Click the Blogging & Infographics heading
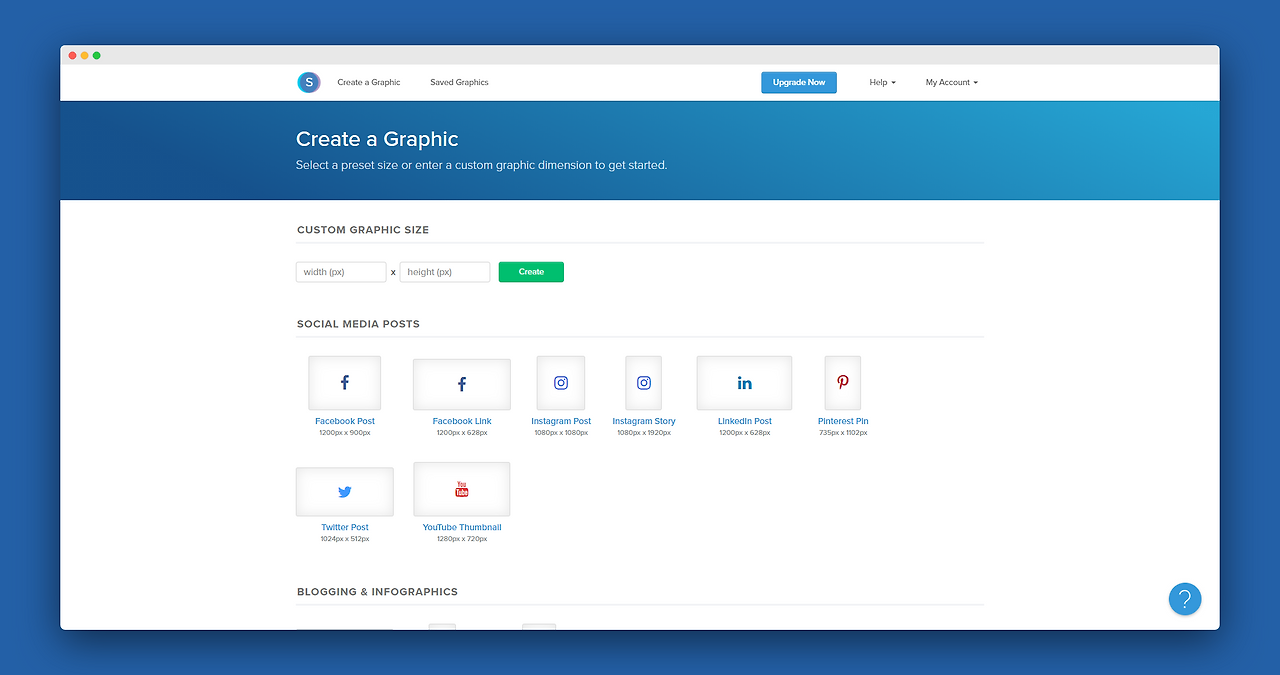 pyautogui.click(x=377, y=592)
